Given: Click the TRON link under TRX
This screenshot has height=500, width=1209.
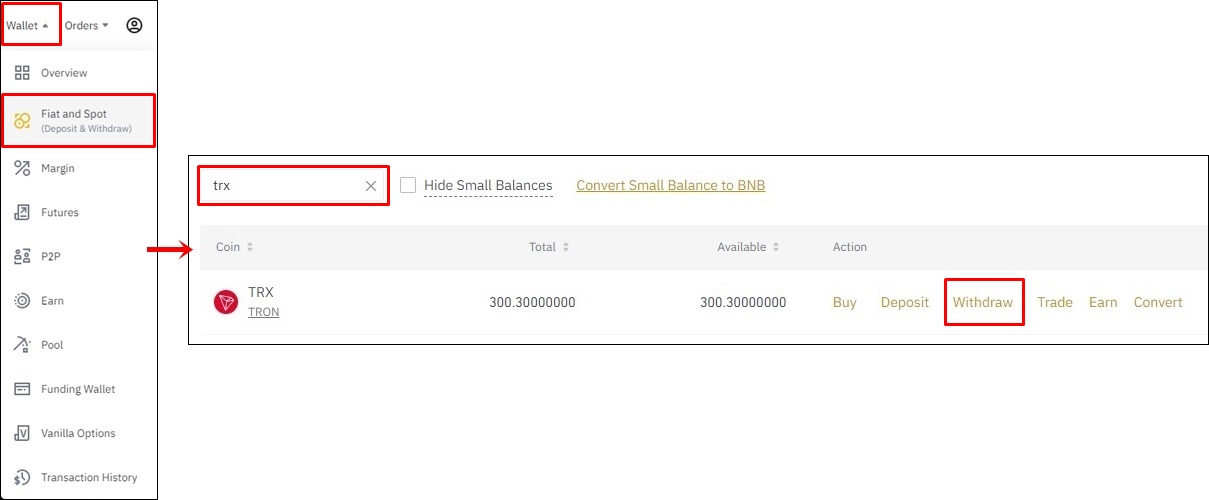Looking at the screenshot, I should pos(264,312).
